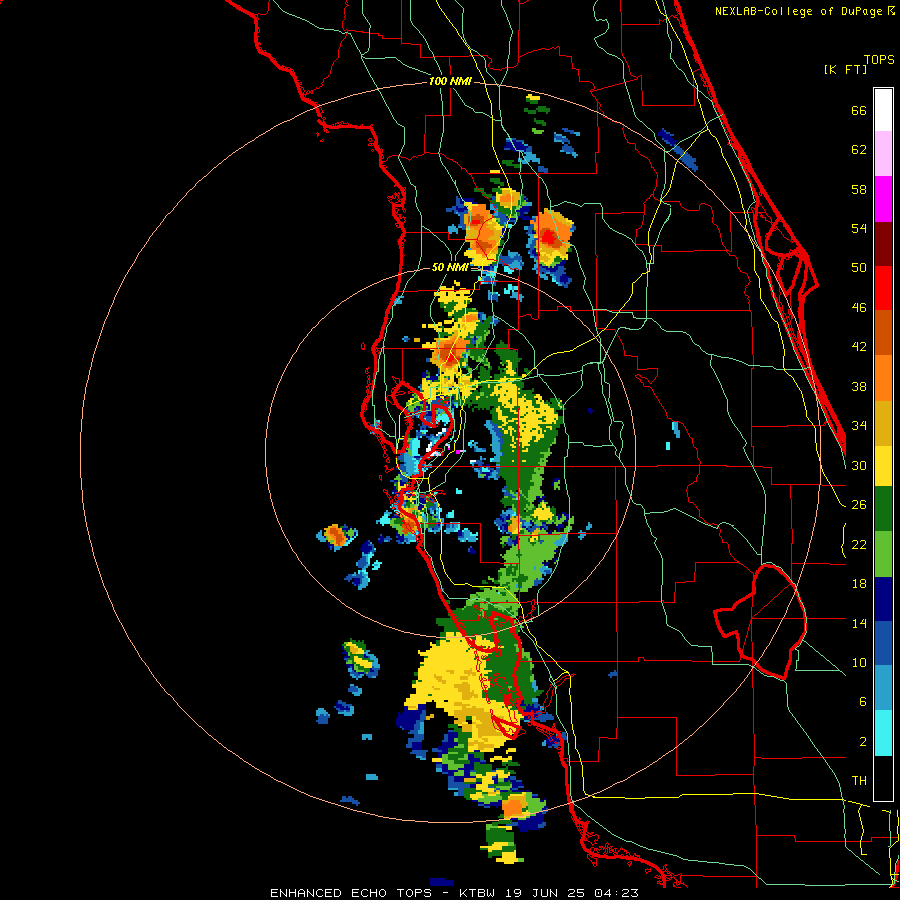Click the '2' legend value label
This screenshot has width=900, height=900.
(x=863, y=742)
